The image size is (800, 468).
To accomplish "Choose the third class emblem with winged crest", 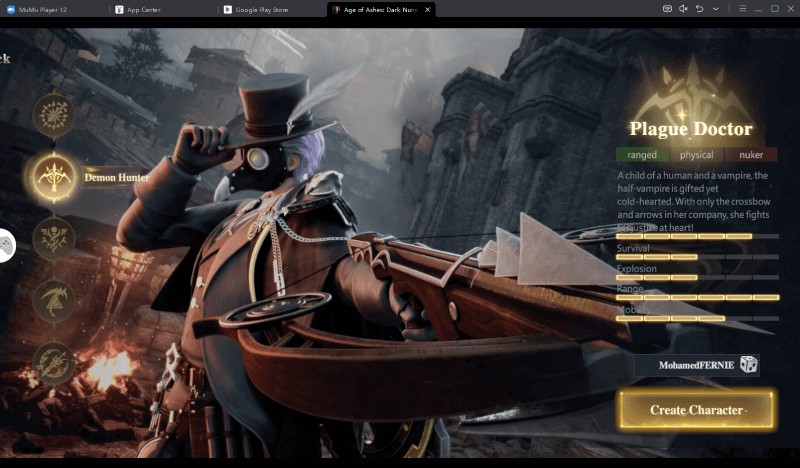I will [x=54, y=239].
